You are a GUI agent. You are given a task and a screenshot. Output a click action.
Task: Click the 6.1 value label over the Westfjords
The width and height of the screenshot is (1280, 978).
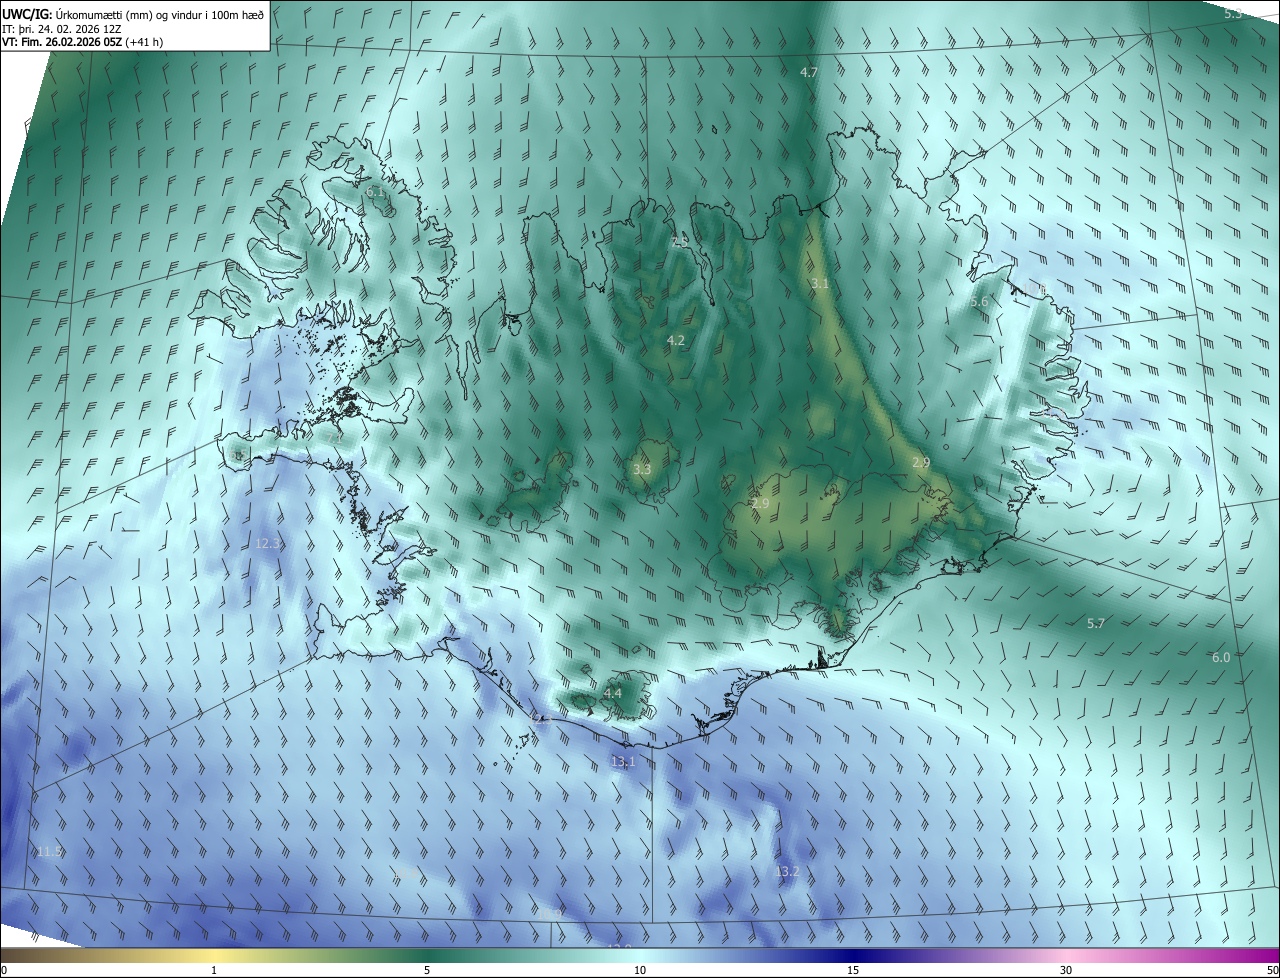(375, 191)
